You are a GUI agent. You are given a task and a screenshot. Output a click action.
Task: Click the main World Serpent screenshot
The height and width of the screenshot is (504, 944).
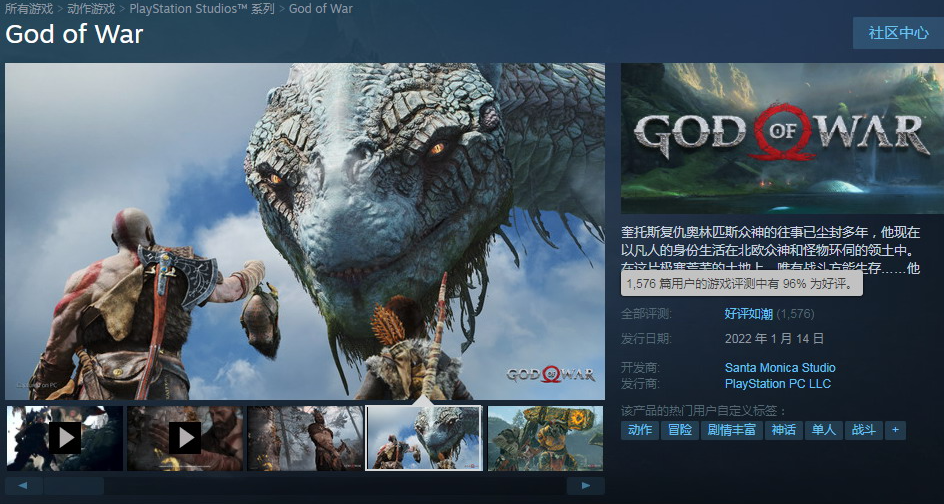[305, 231]
